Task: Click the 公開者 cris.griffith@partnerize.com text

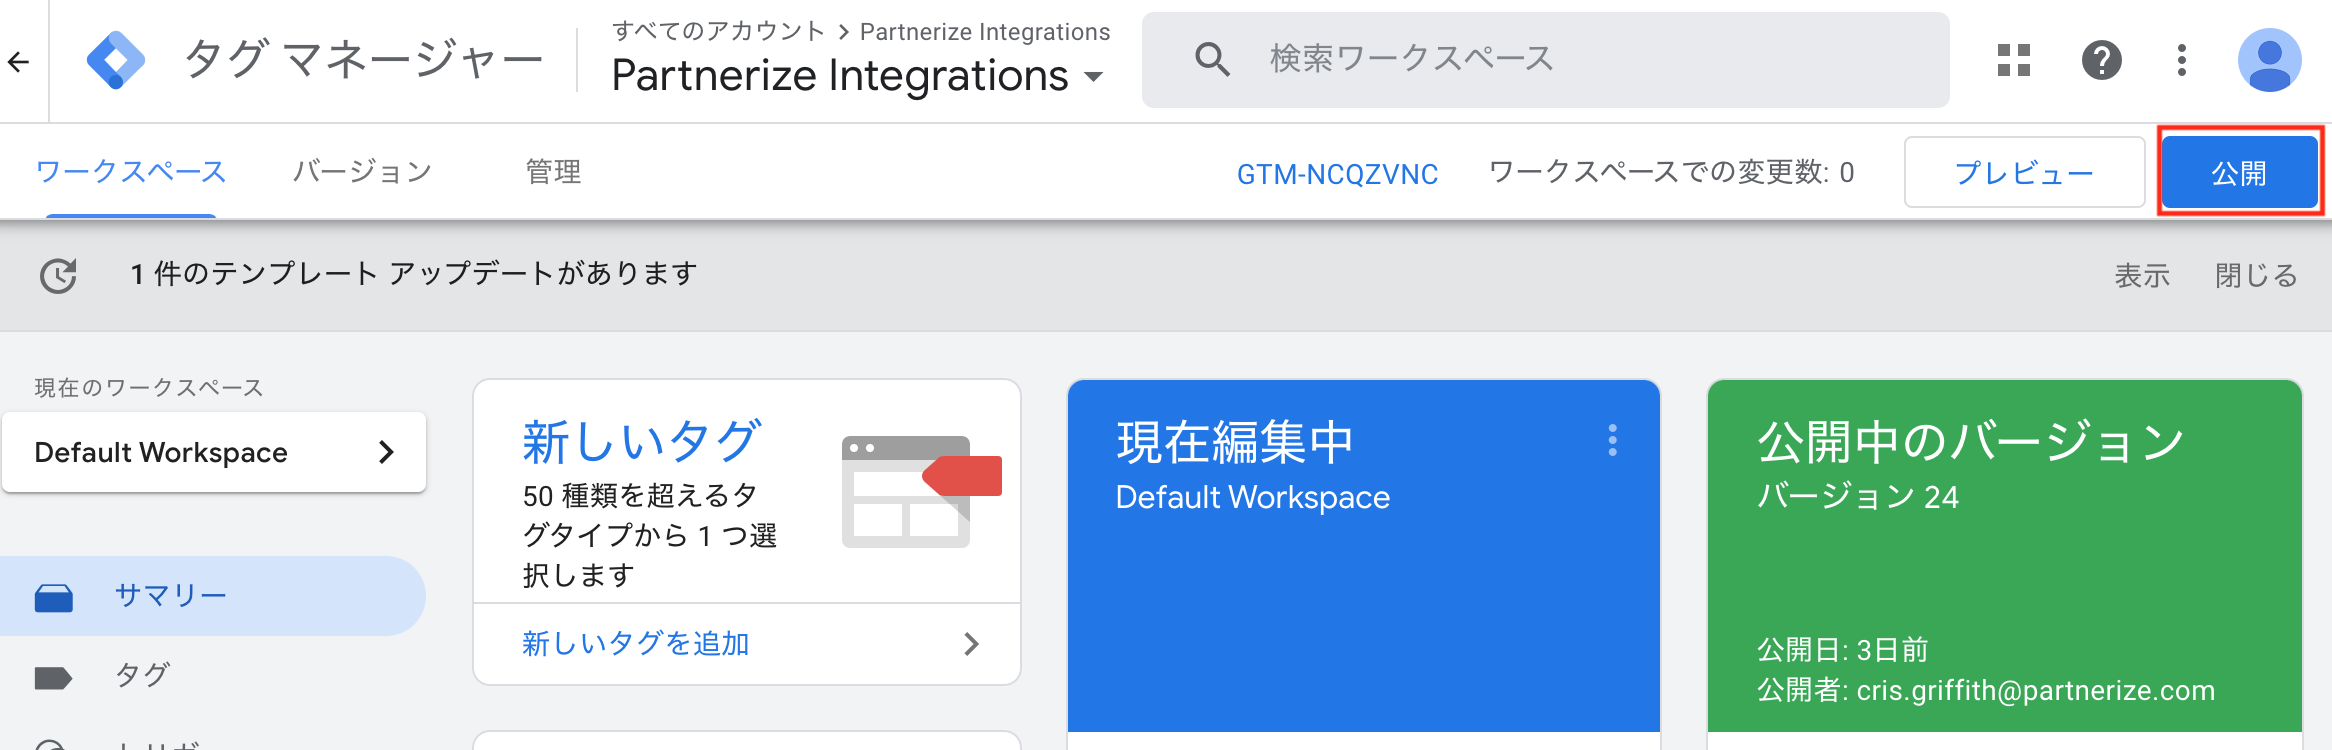Action: [1986, 690]
